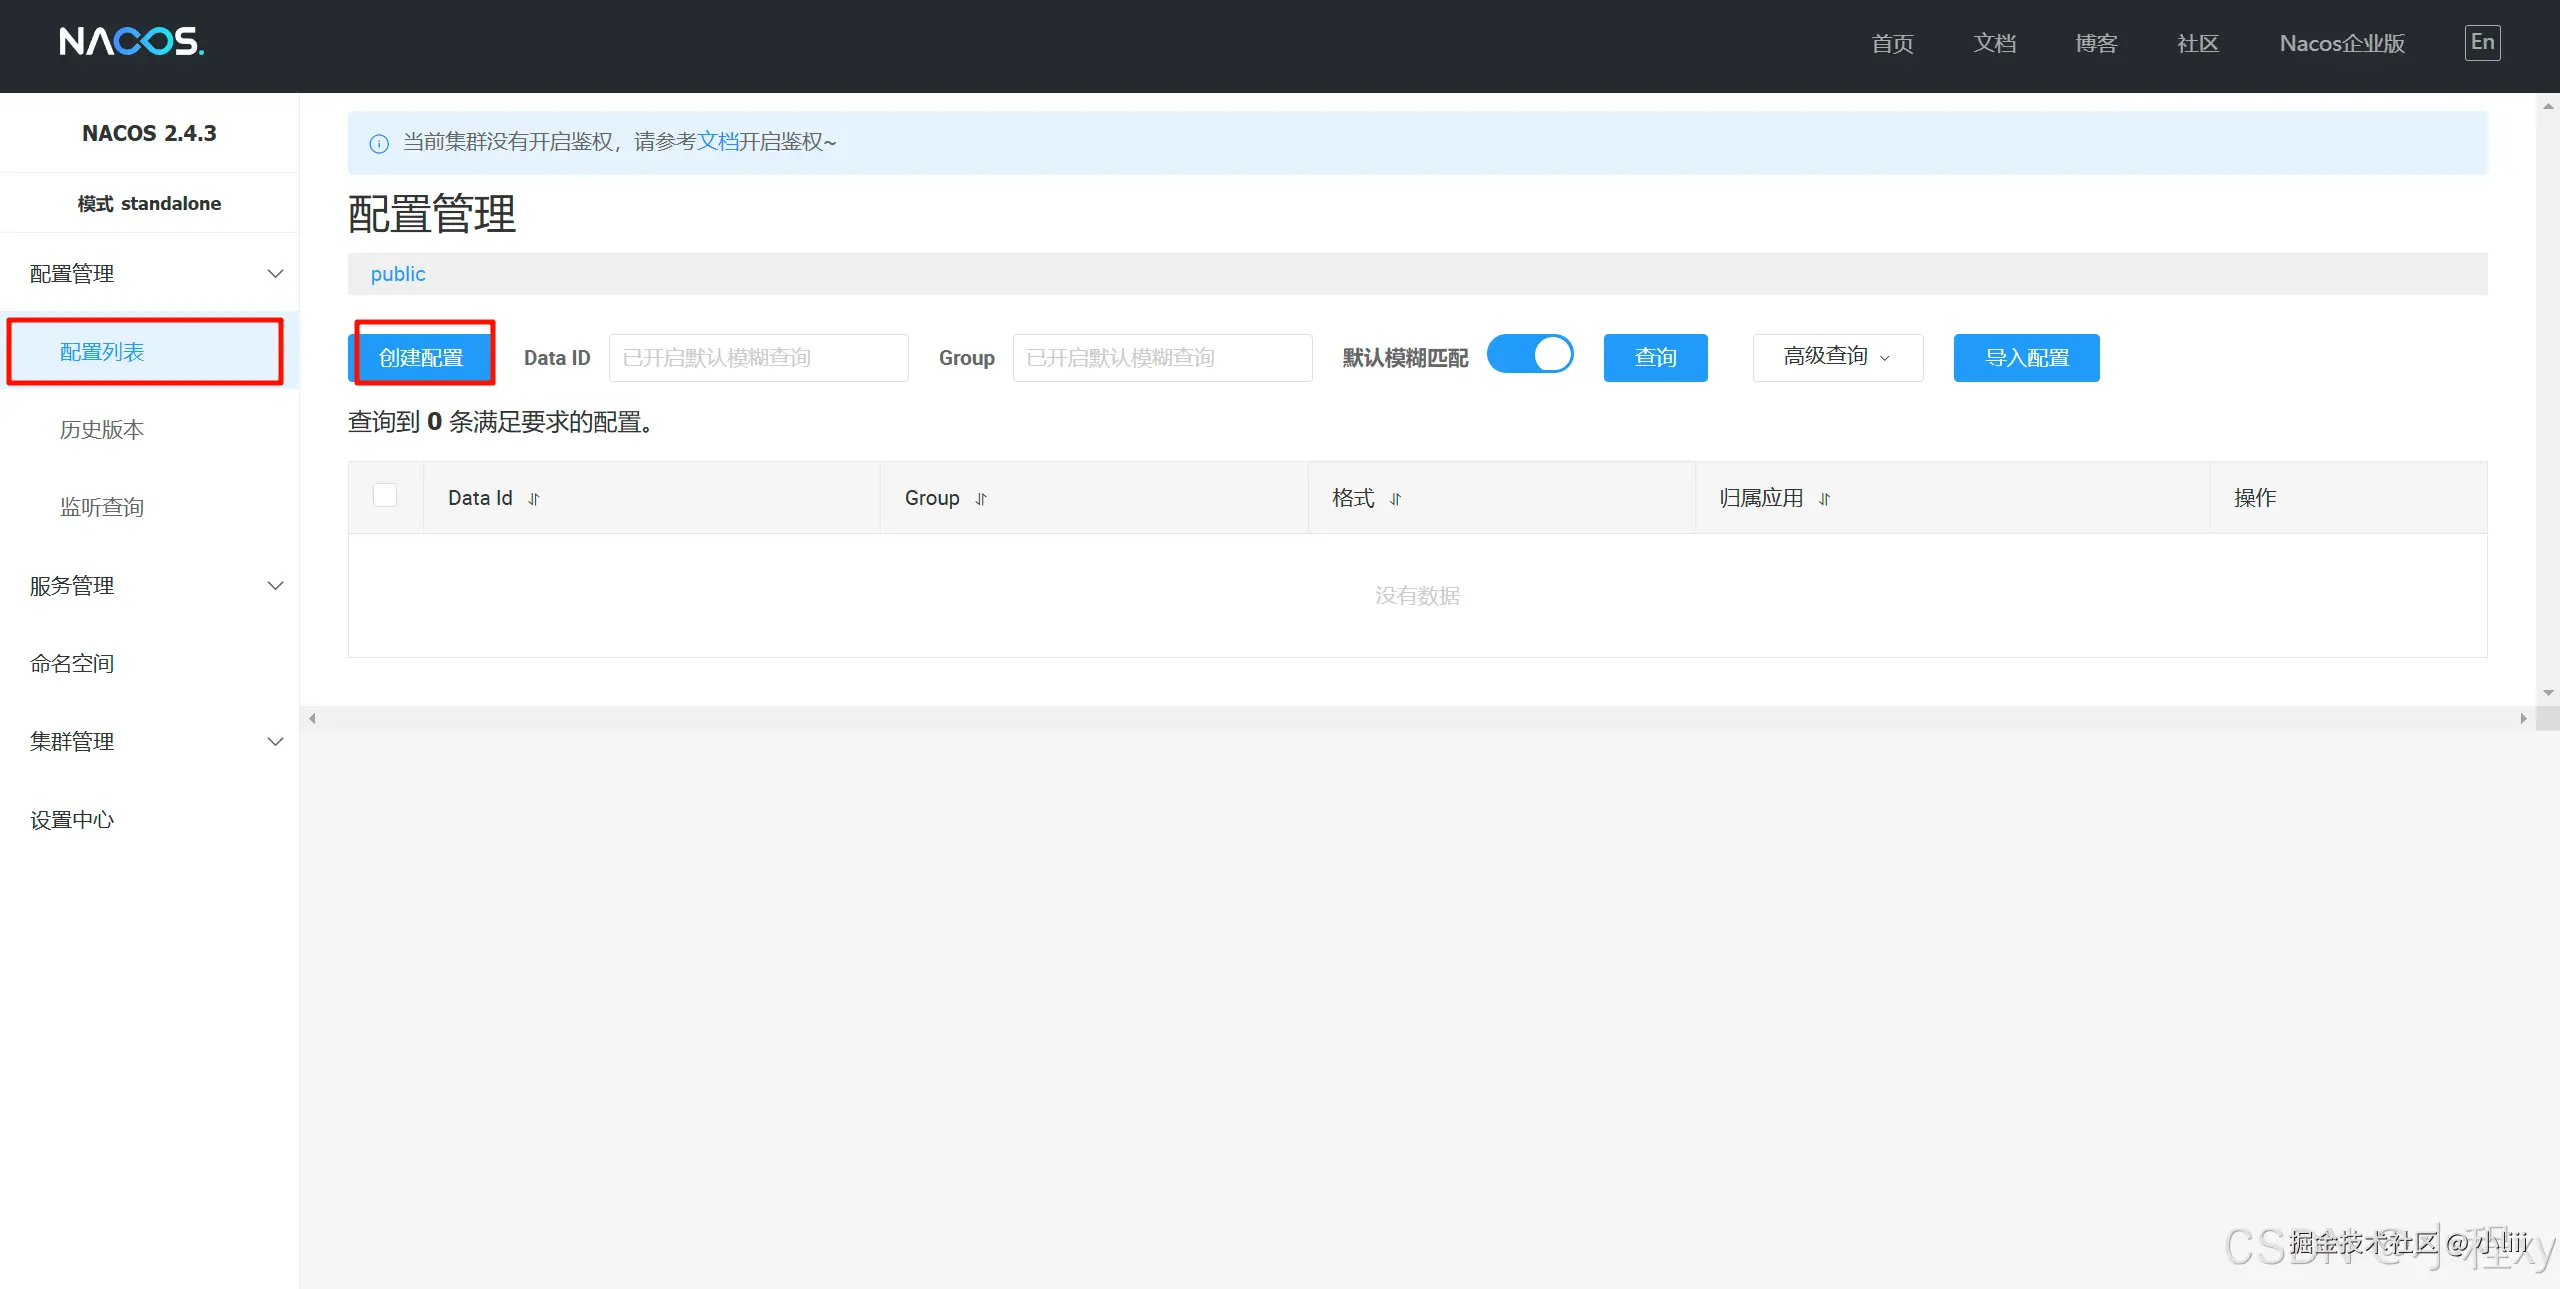The height and width of the screenshot is (1289, 2560).
Task: Open the 高级查询 dropdown
Action: pos(1837,357)
